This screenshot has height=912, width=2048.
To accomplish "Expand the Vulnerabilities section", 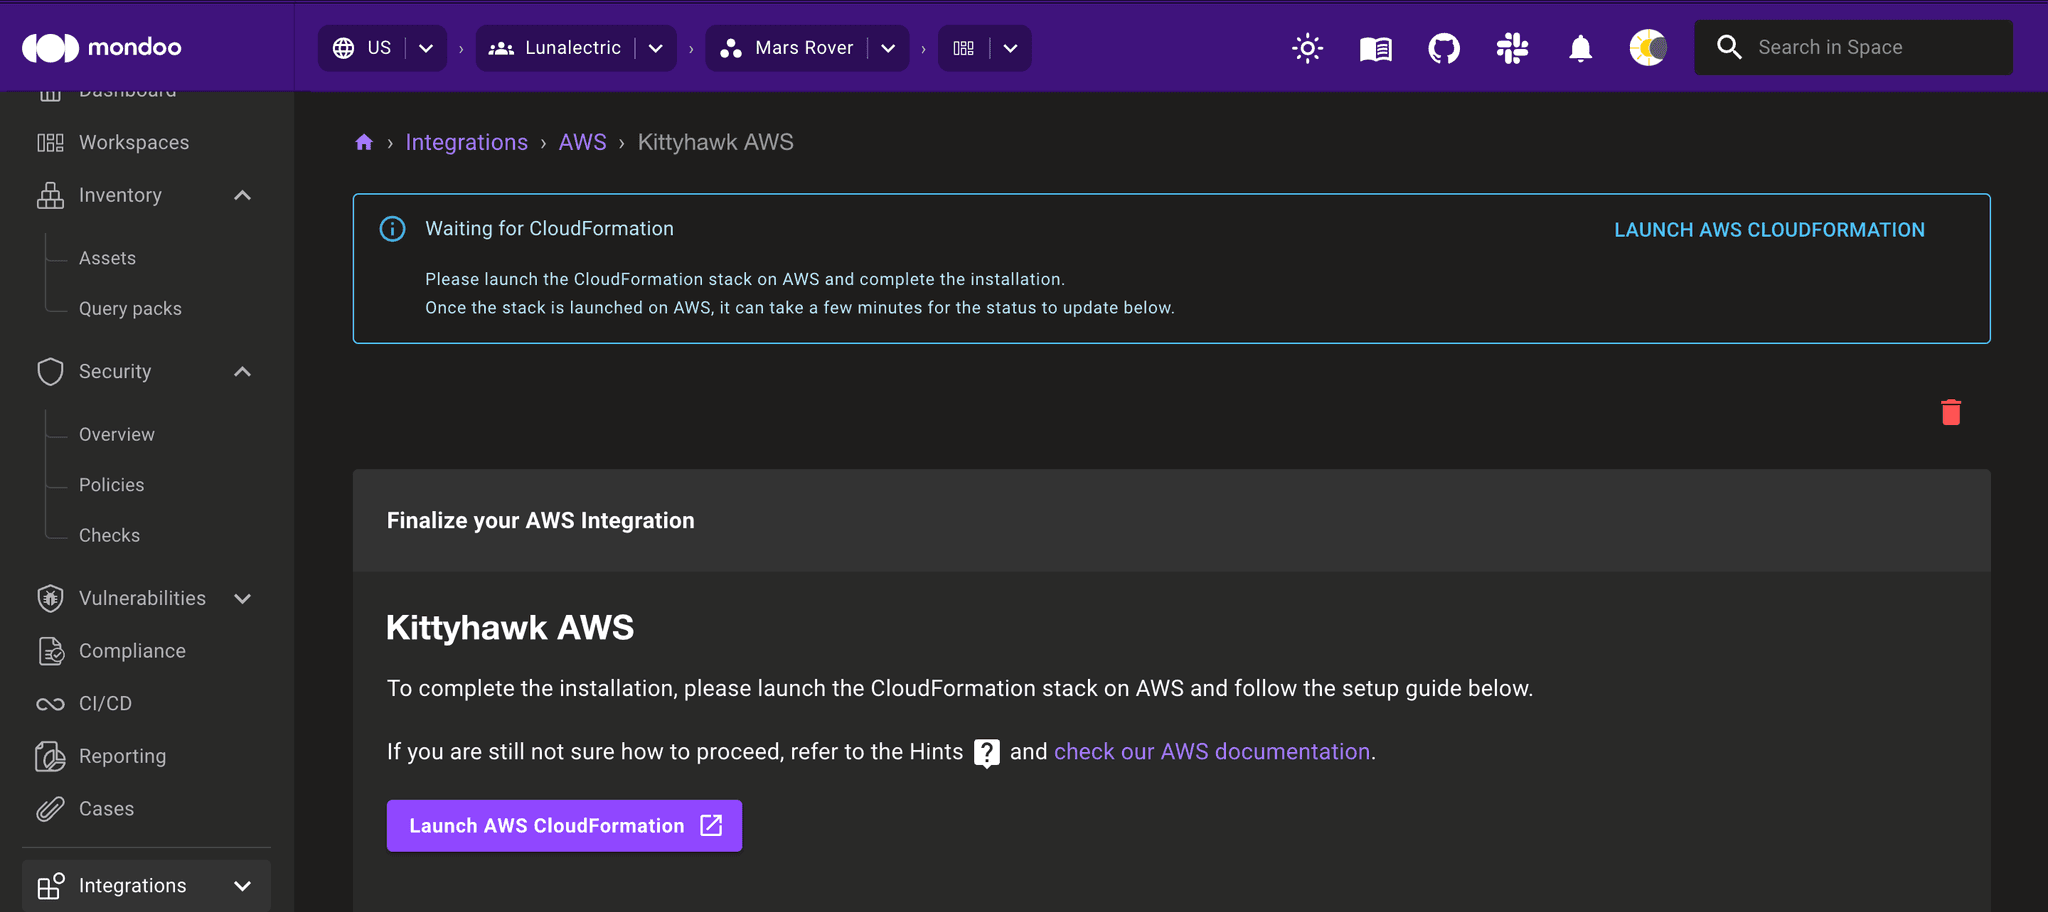I will point(242,598).
